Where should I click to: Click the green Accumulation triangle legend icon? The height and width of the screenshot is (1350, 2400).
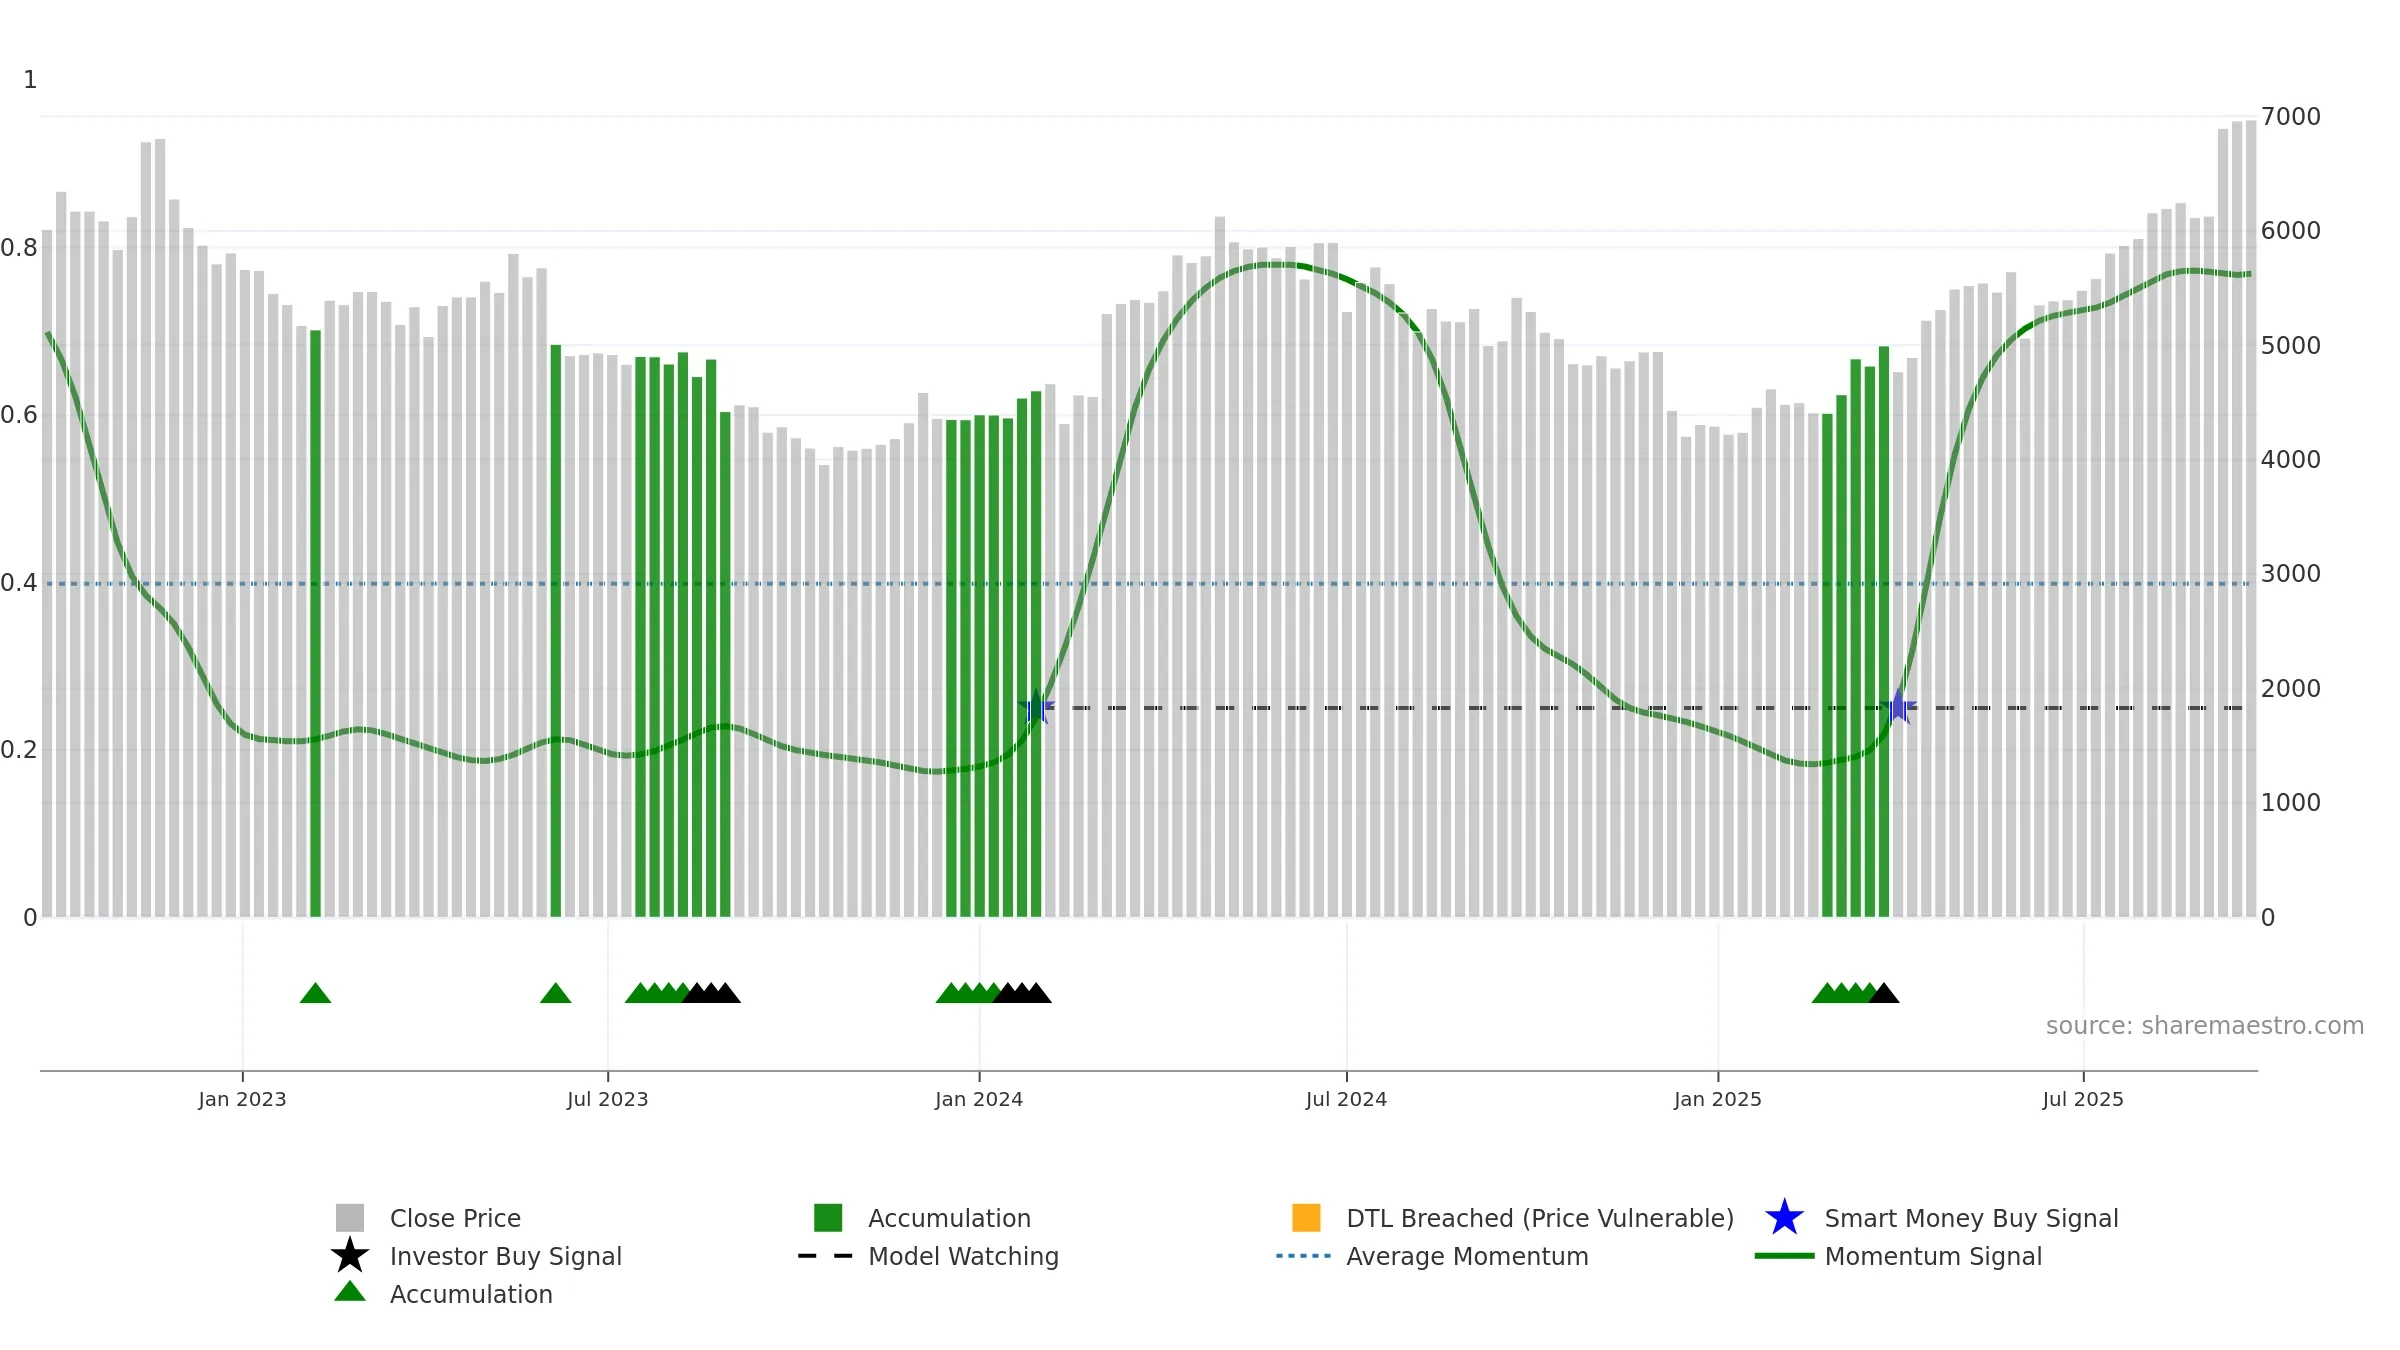tap(350, 1291)
